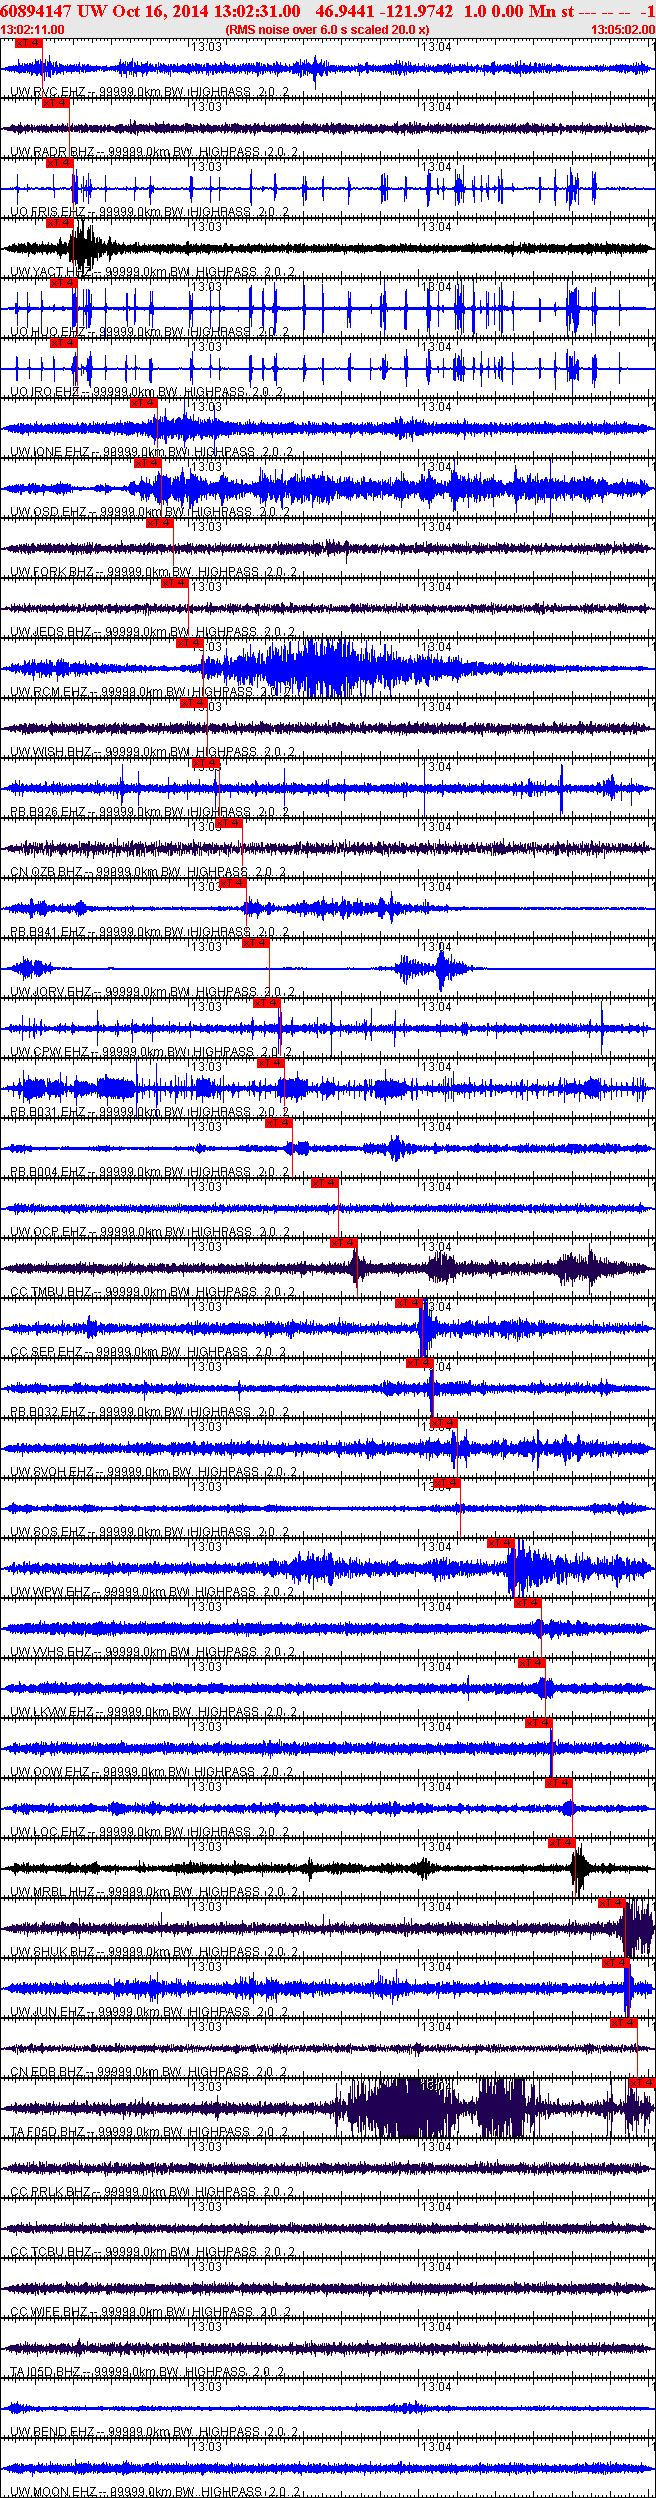This screenshot has width=656, height=2498.
Task: Select the UW MOON EHZ station label
Action: pos(53,2491)
